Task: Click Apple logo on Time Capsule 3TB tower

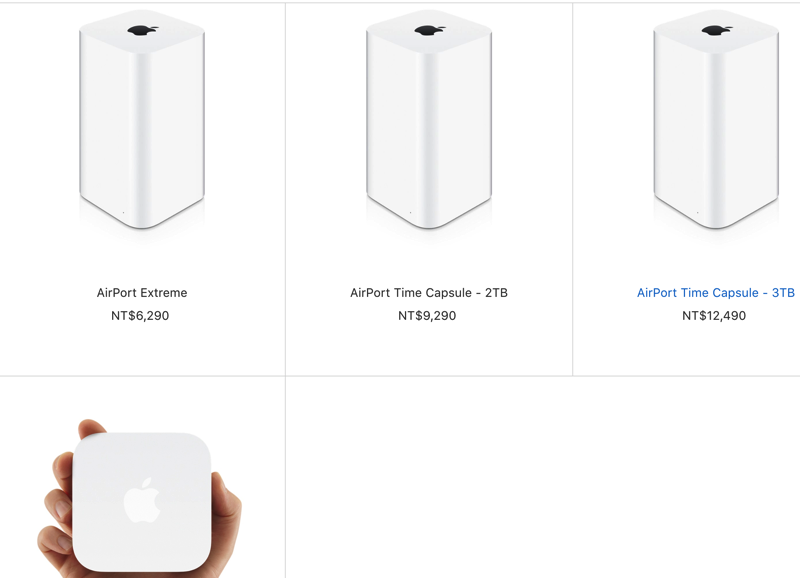Action: tap(717, 31)
